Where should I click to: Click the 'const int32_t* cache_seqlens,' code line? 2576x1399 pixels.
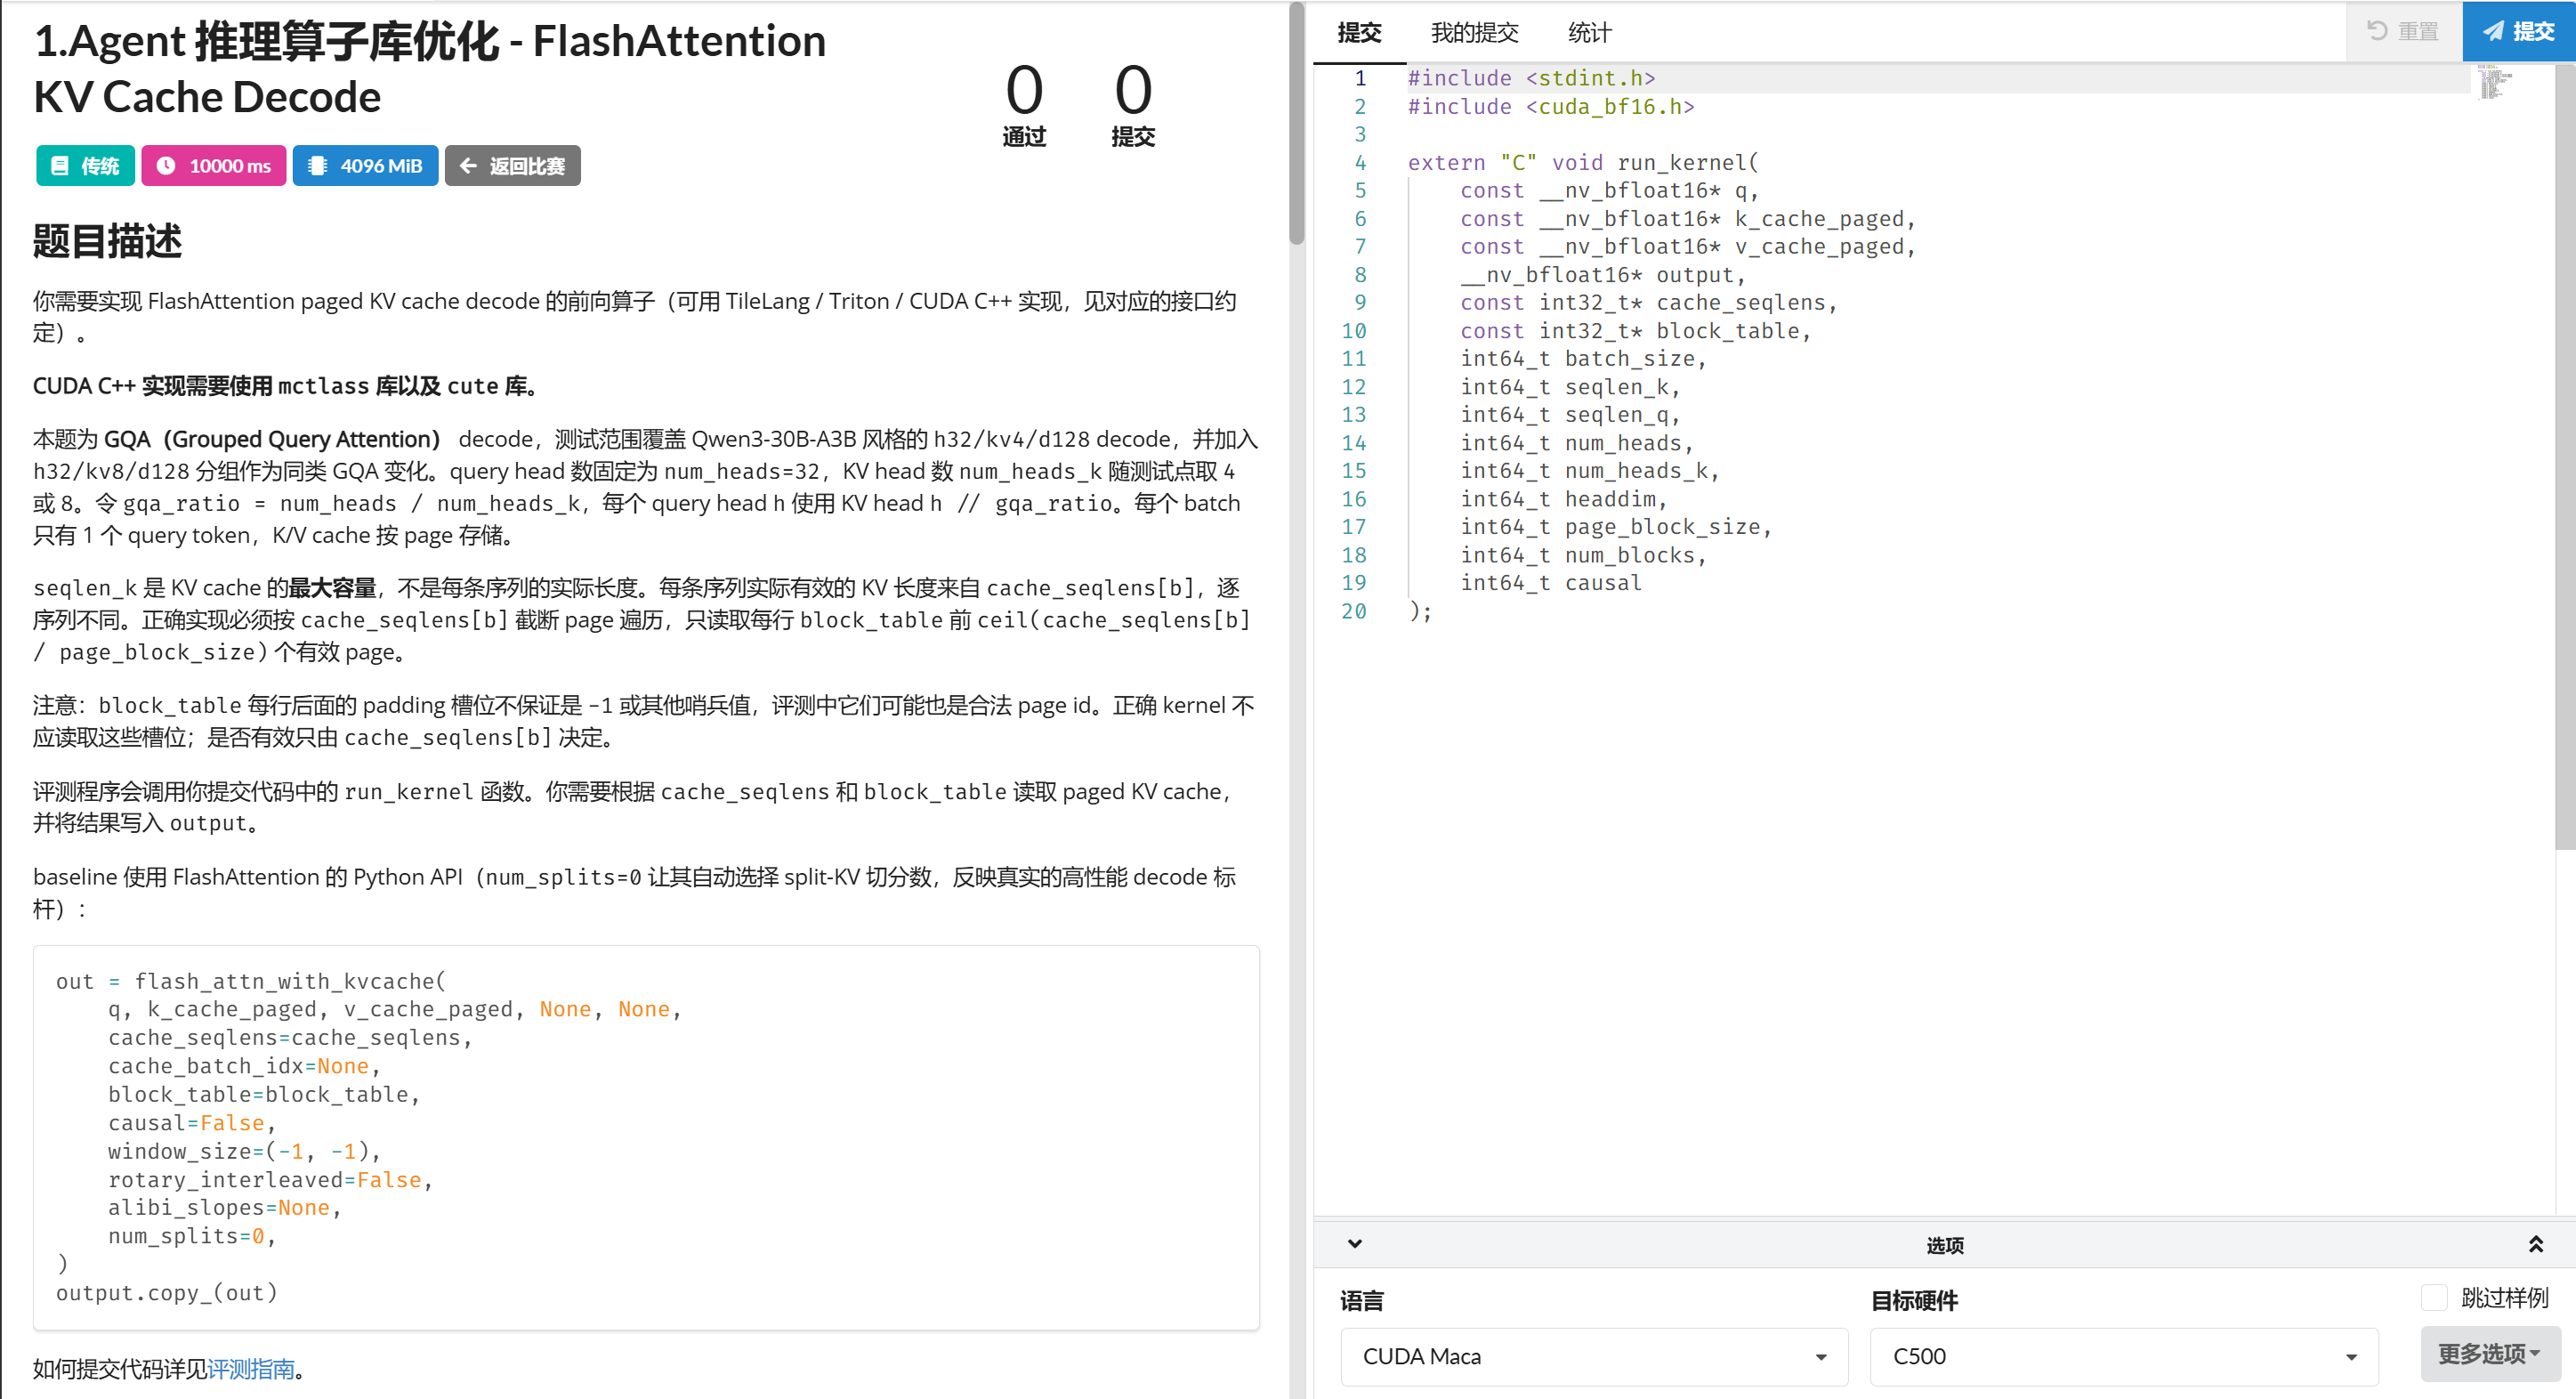coord(1648,302)
